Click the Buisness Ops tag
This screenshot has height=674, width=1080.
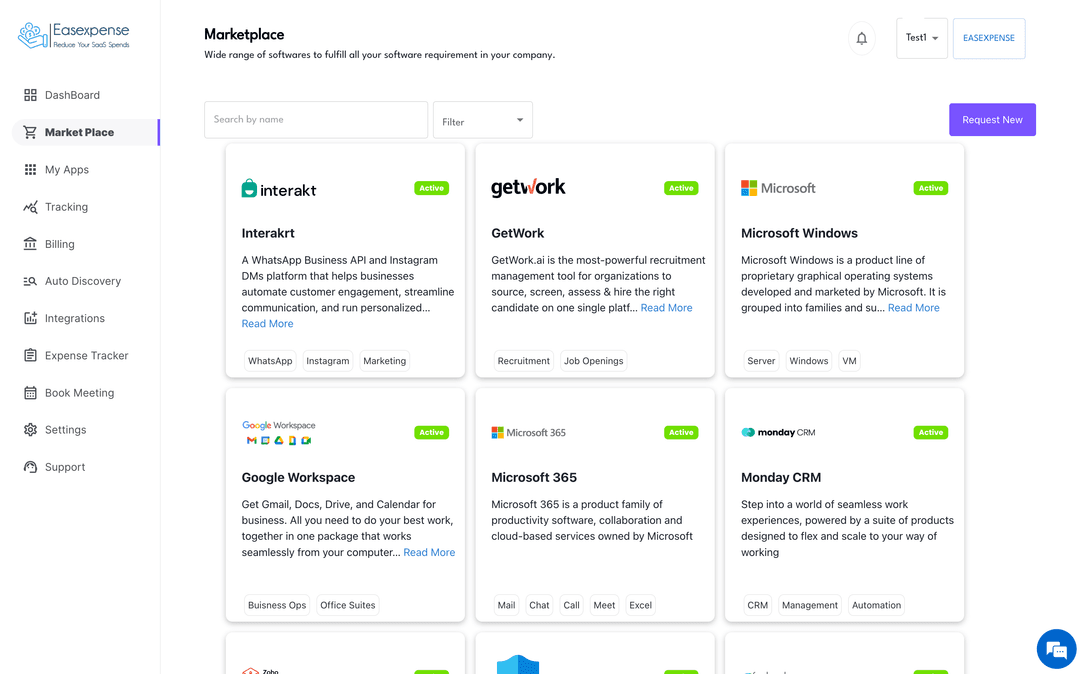tap(277, 605)
